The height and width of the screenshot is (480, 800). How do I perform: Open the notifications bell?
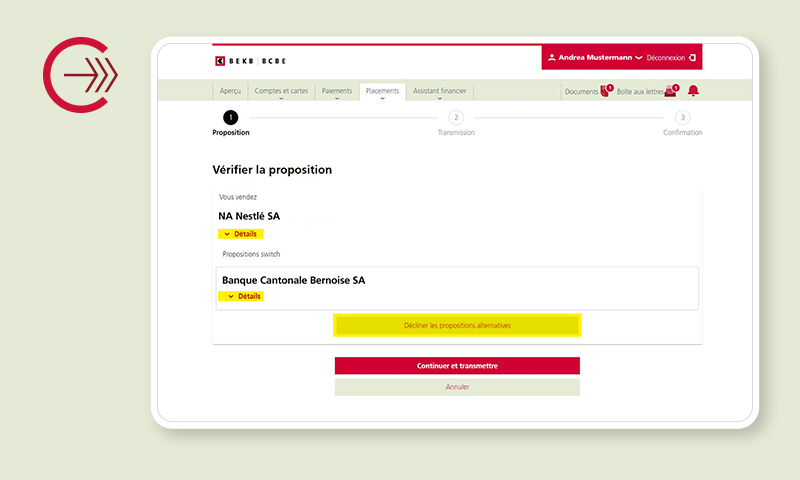click(693, 91)
